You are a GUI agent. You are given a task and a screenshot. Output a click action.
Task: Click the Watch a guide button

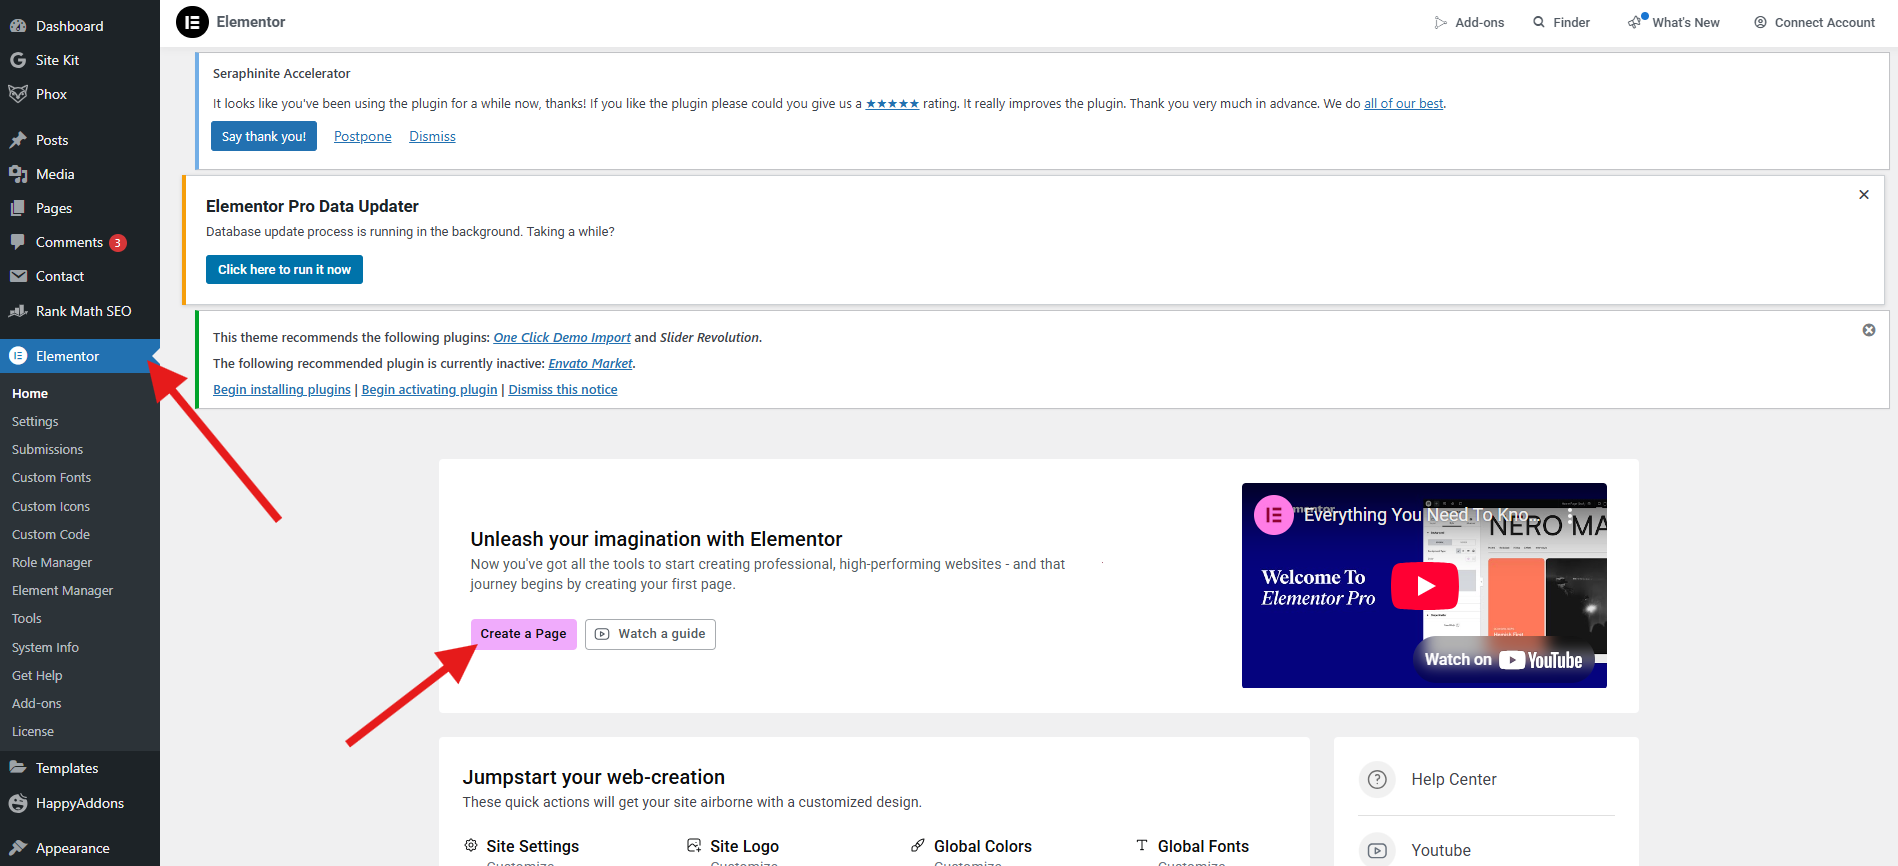[x=650, y=634]
